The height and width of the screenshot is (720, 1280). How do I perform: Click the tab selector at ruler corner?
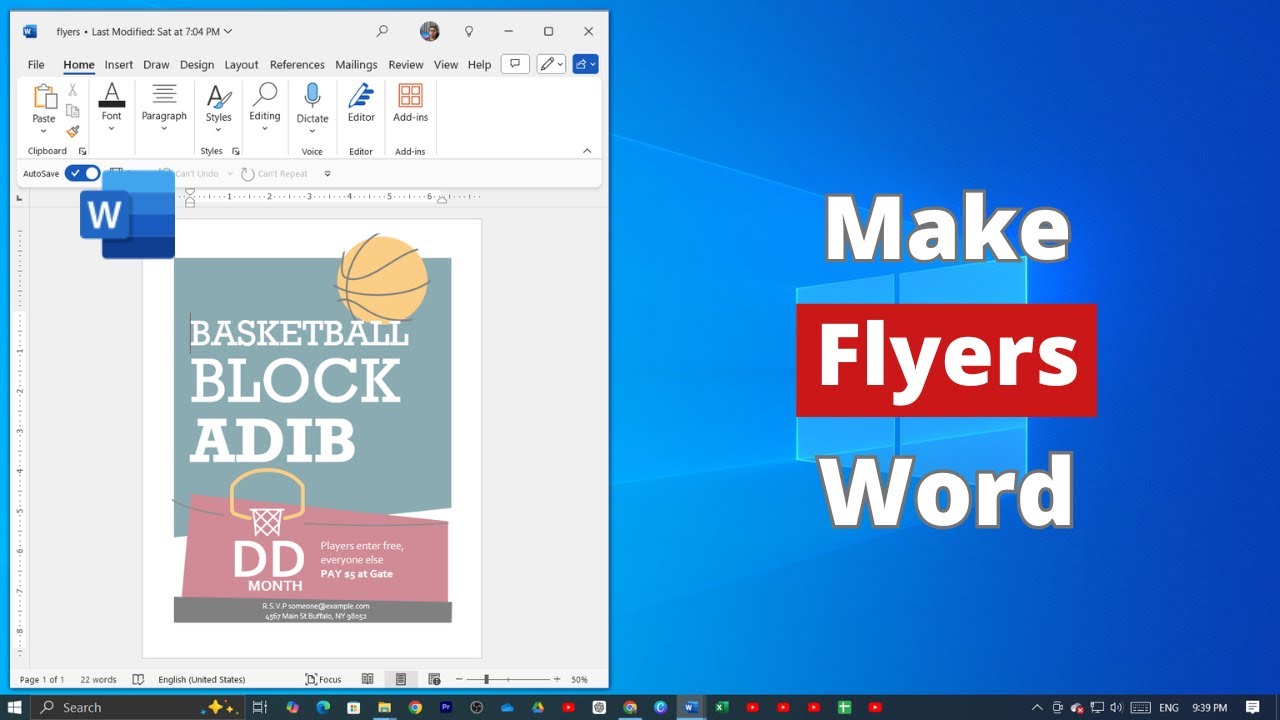click(x=19, y=198)
